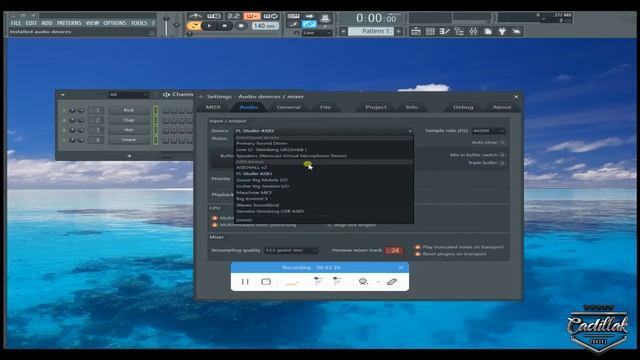Open the playlist view icon
This screenshot has width=640, height=360.
[416, 31]
